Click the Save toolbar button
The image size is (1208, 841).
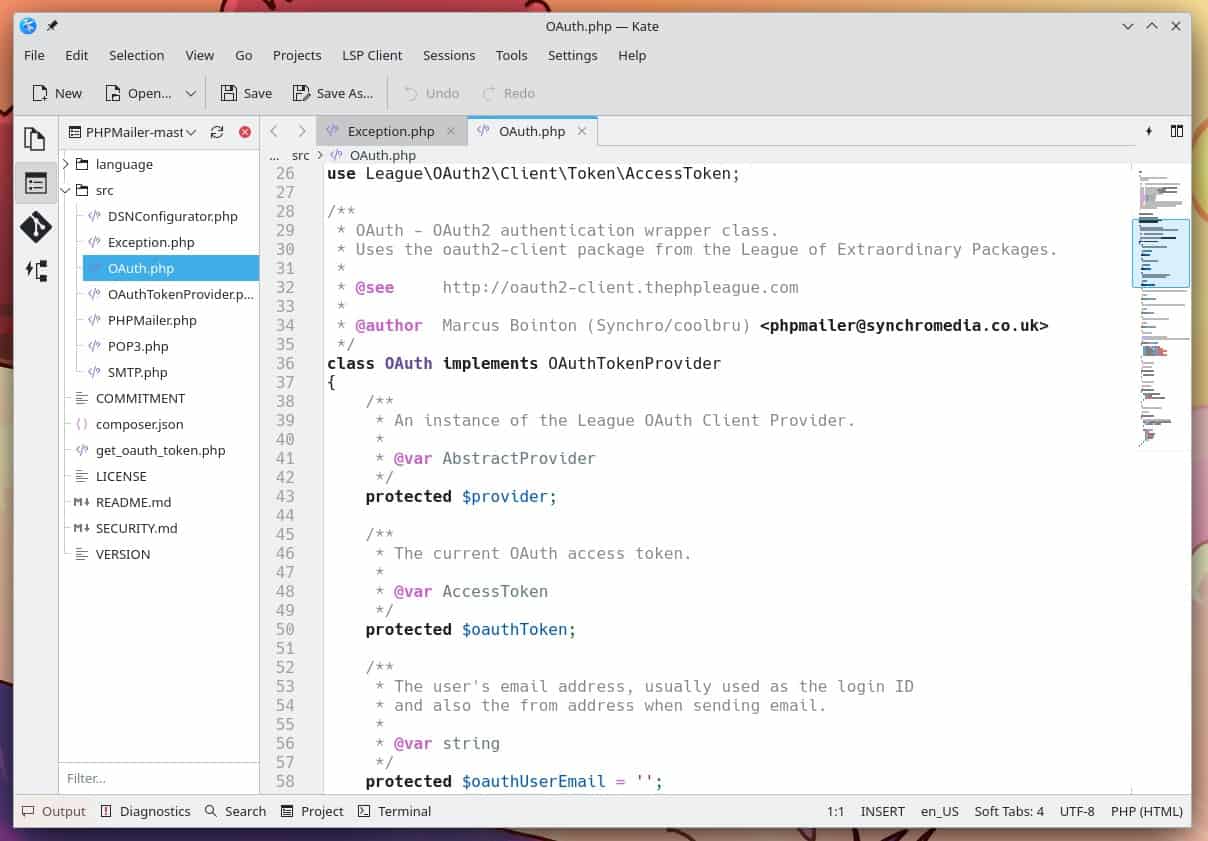246,93
